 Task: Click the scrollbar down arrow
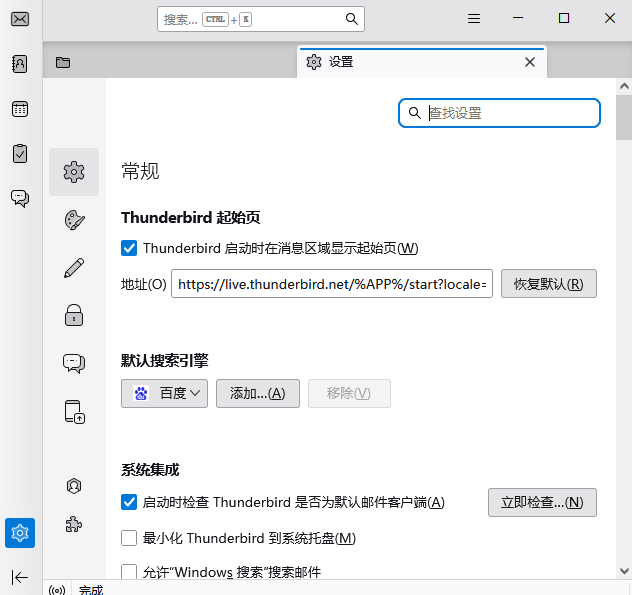(624, 571)
